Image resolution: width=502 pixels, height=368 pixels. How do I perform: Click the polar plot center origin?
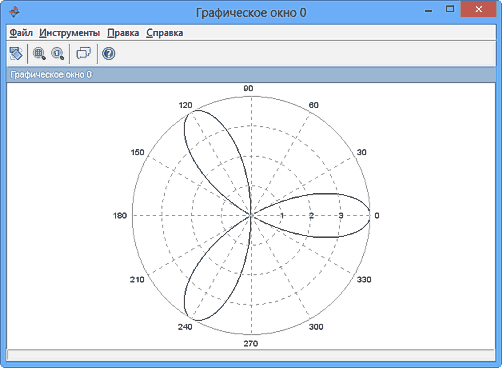(x=251, y=215)
